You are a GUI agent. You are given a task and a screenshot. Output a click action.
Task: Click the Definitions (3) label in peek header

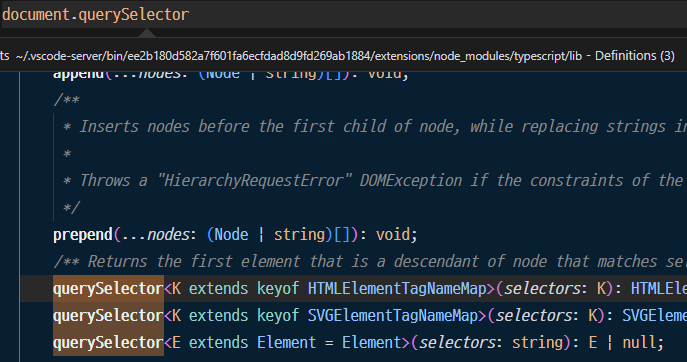pos(634,56)
